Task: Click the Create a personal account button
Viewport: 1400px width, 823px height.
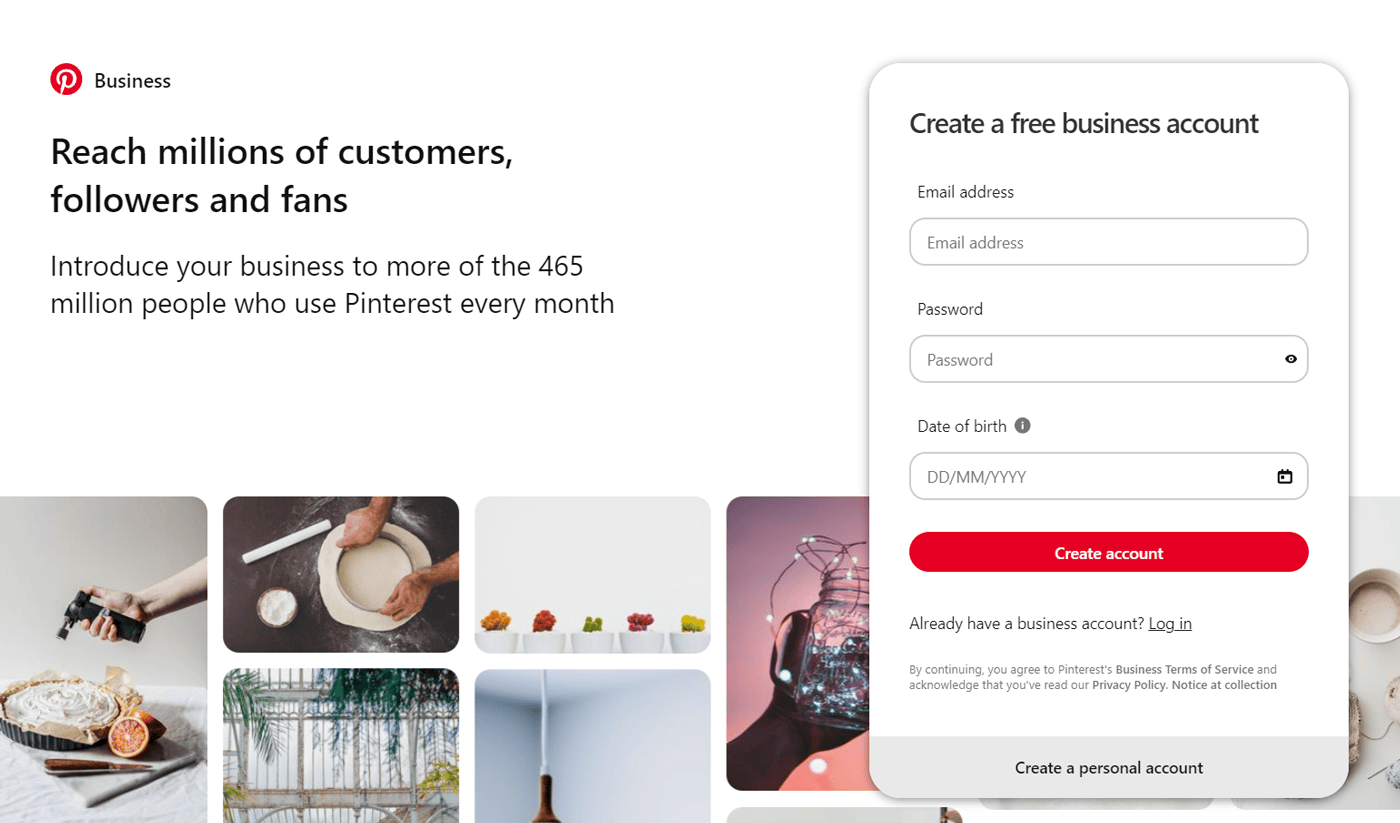Action: pyautogui.click(x=1108, y=767)
